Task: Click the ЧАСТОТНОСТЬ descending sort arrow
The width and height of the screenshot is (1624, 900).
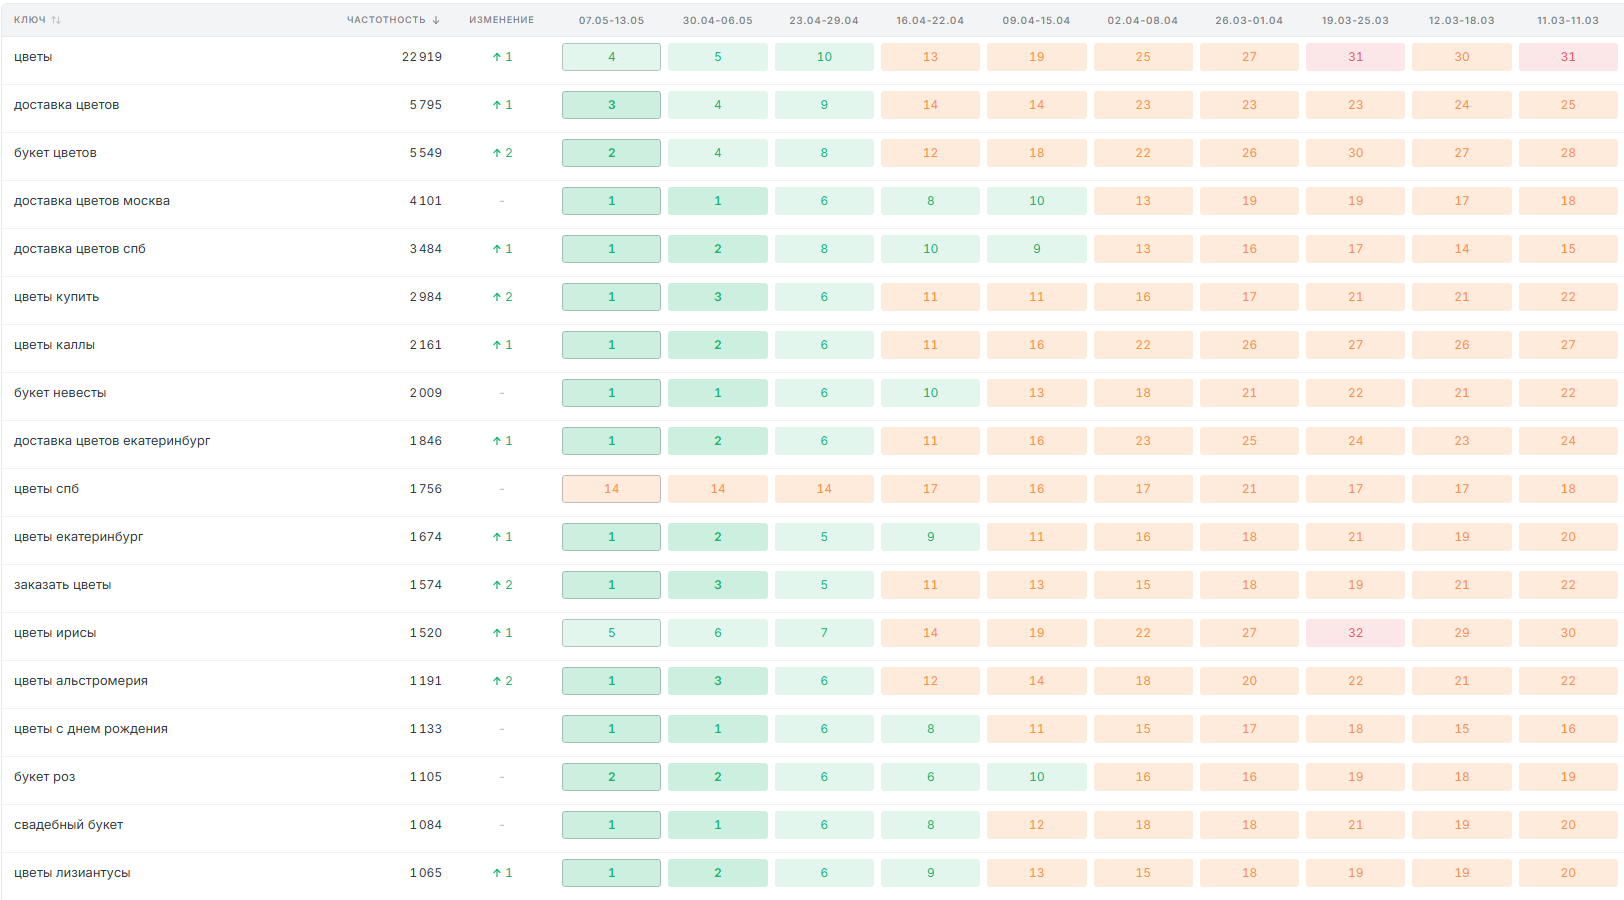Action: point(436,20)
